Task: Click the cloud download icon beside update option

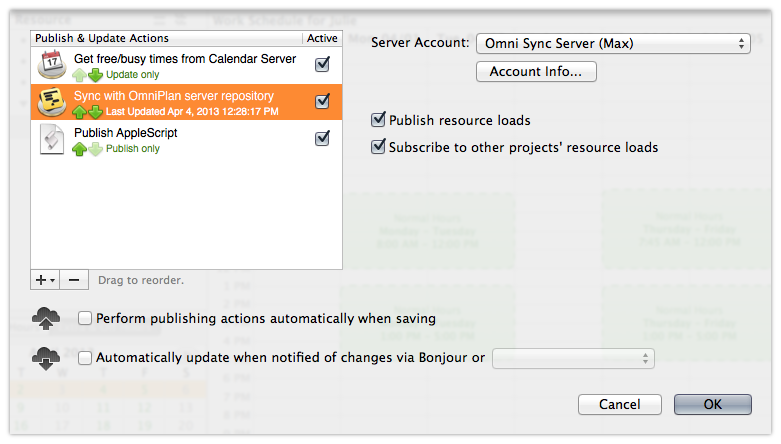Action: tap(46, 357)
